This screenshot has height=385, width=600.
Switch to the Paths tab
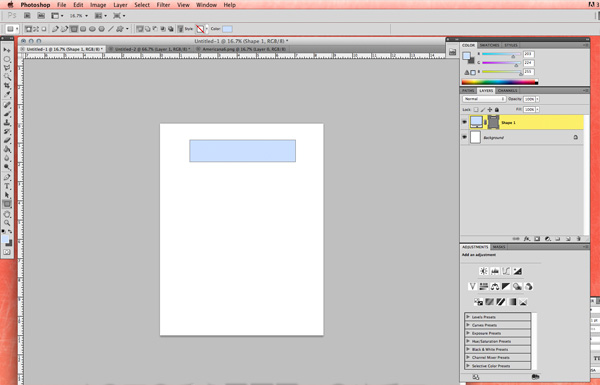(x=468, y=91)
